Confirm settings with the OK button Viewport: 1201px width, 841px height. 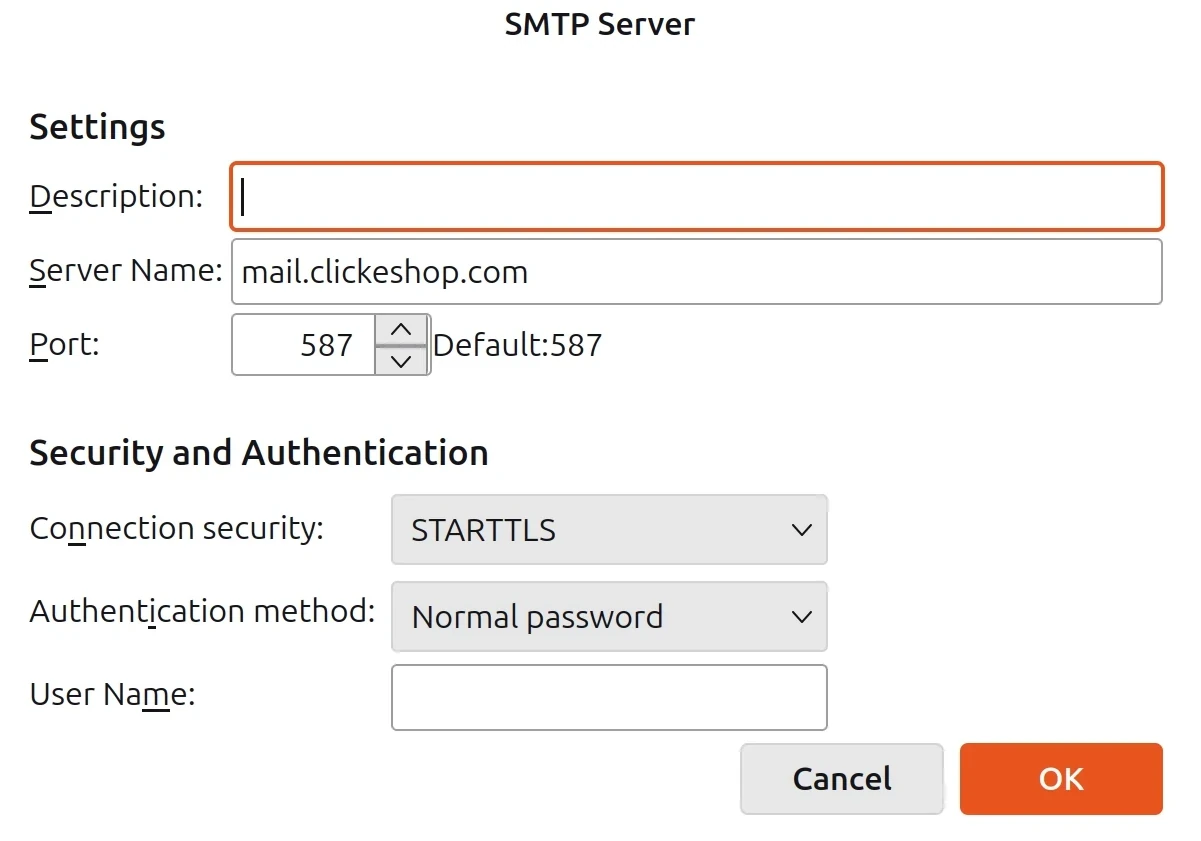(x=1060, y=779)
